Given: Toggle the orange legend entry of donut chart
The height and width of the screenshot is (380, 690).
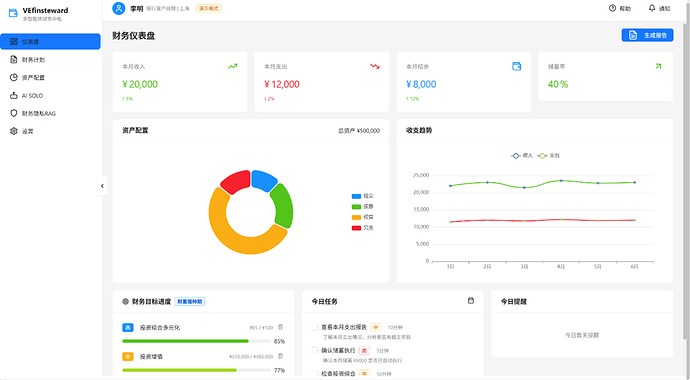Looking at the screenshot, I should click(x=363, y=217).
